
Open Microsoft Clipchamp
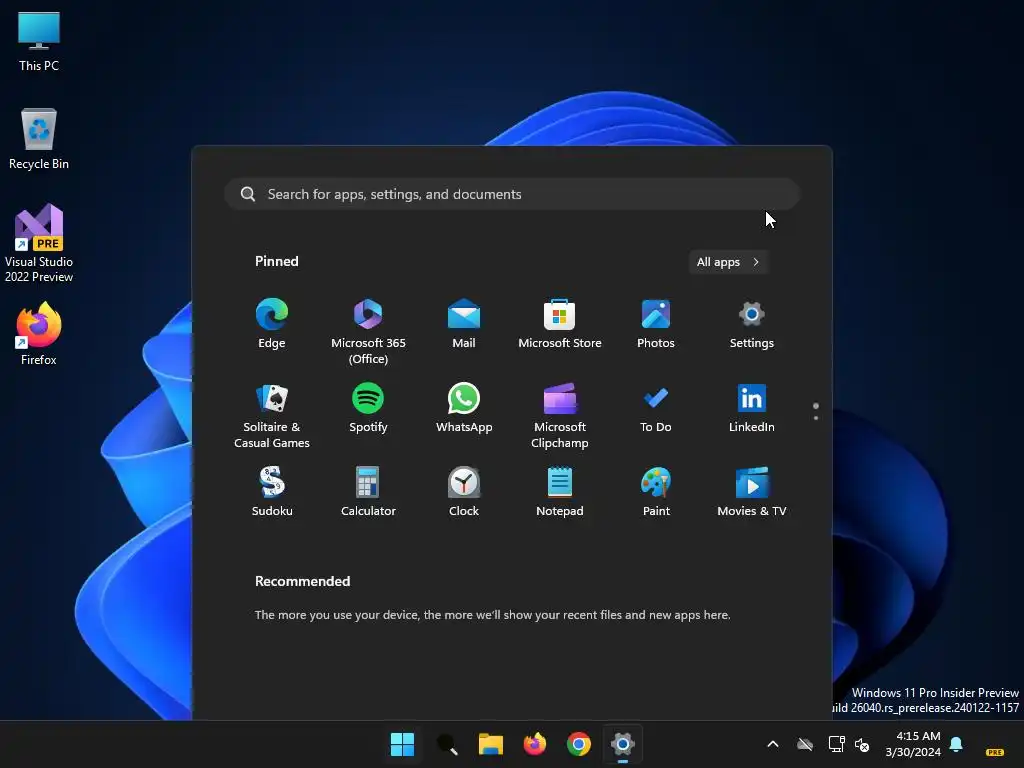pos(560,416)
